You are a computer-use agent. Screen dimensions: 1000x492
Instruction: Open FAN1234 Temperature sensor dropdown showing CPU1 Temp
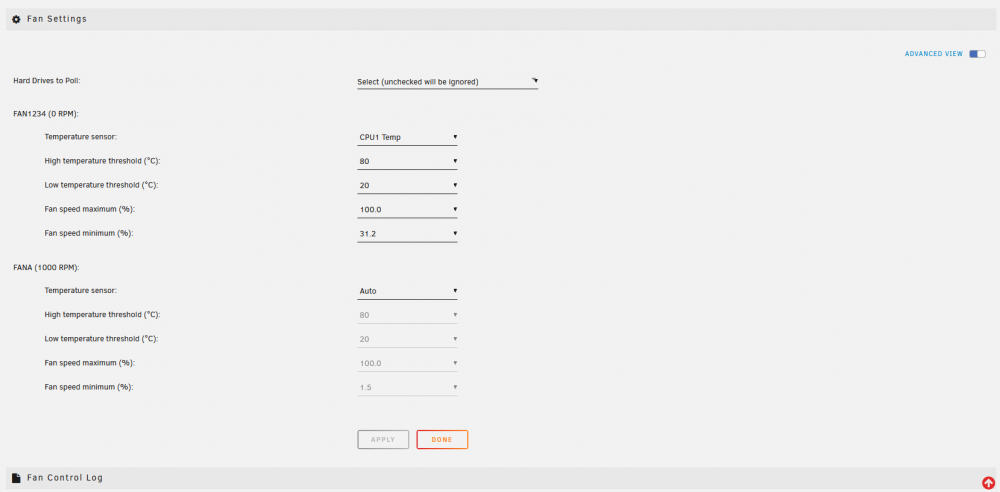tap(408, 137)
